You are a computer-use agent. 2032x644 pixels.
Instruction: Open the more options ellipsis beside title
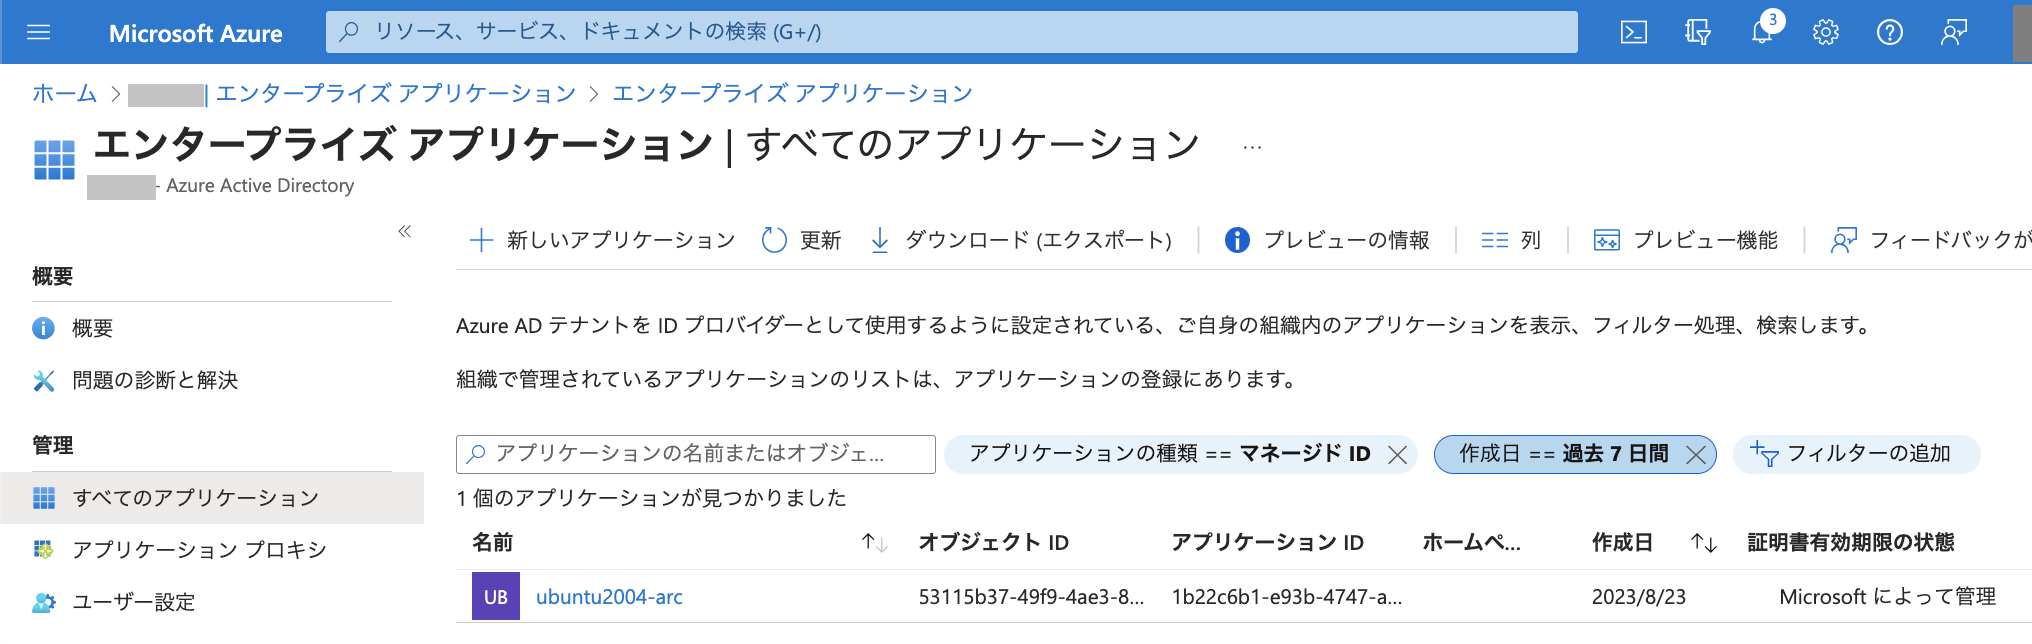(x=1252, y=147)
